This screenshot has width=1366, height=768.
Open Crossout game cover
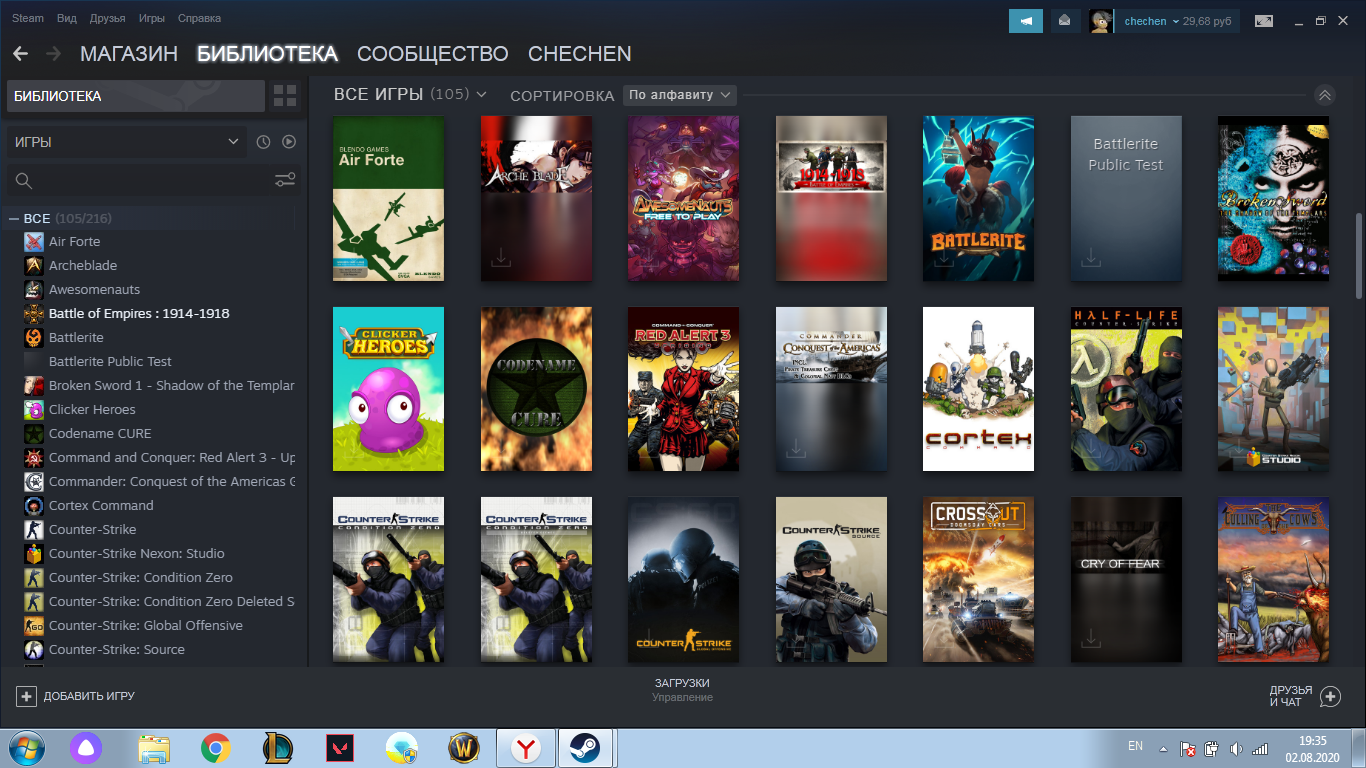[978, 580]
